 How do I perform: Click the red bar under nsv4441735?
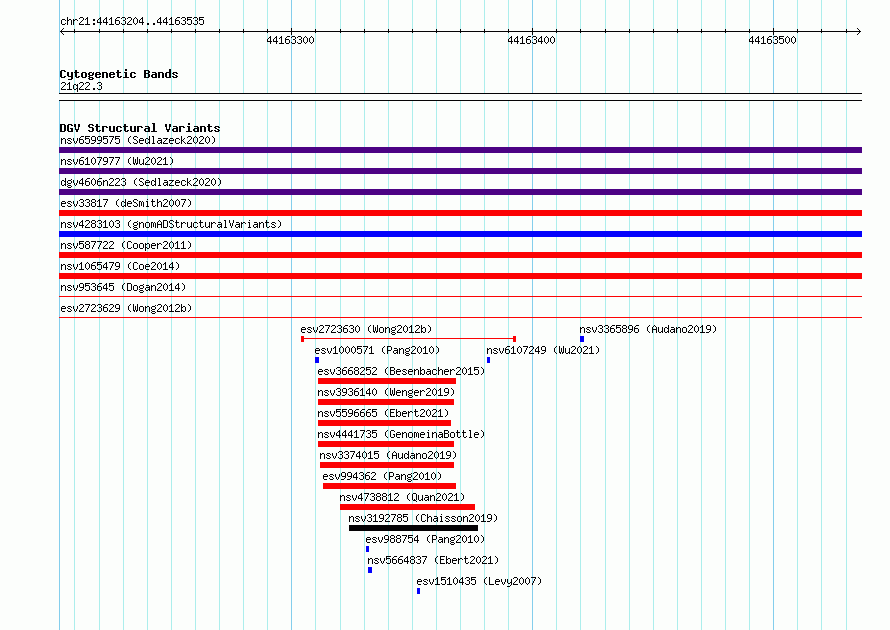pos(385,444)
